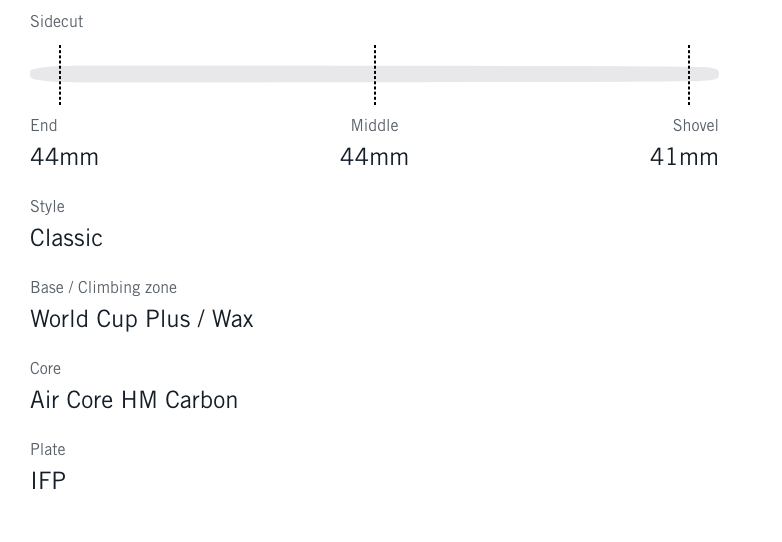782x542 pixels.
Task: Select the Air Core HM Carbon value
Action: click(134, 400)
